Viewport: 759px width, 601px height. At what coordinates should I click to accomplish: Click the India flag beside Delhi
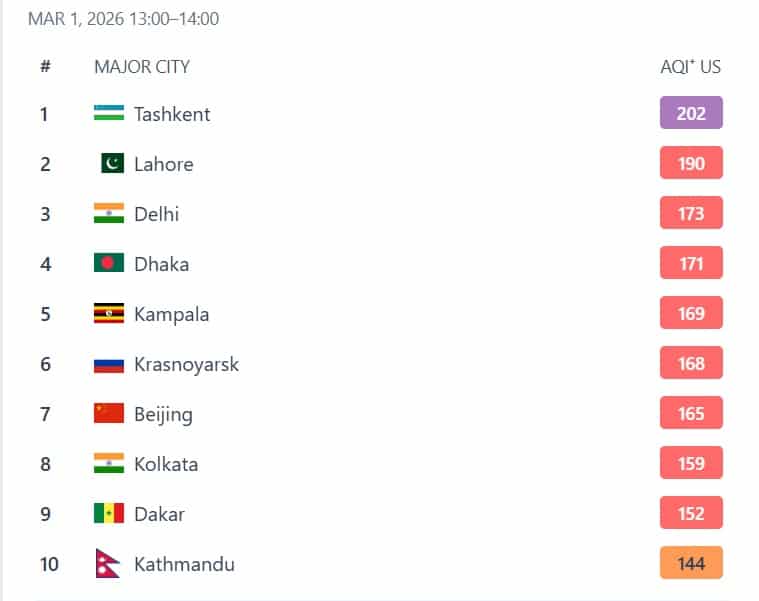pyautogui.click(x=109, y=213)
